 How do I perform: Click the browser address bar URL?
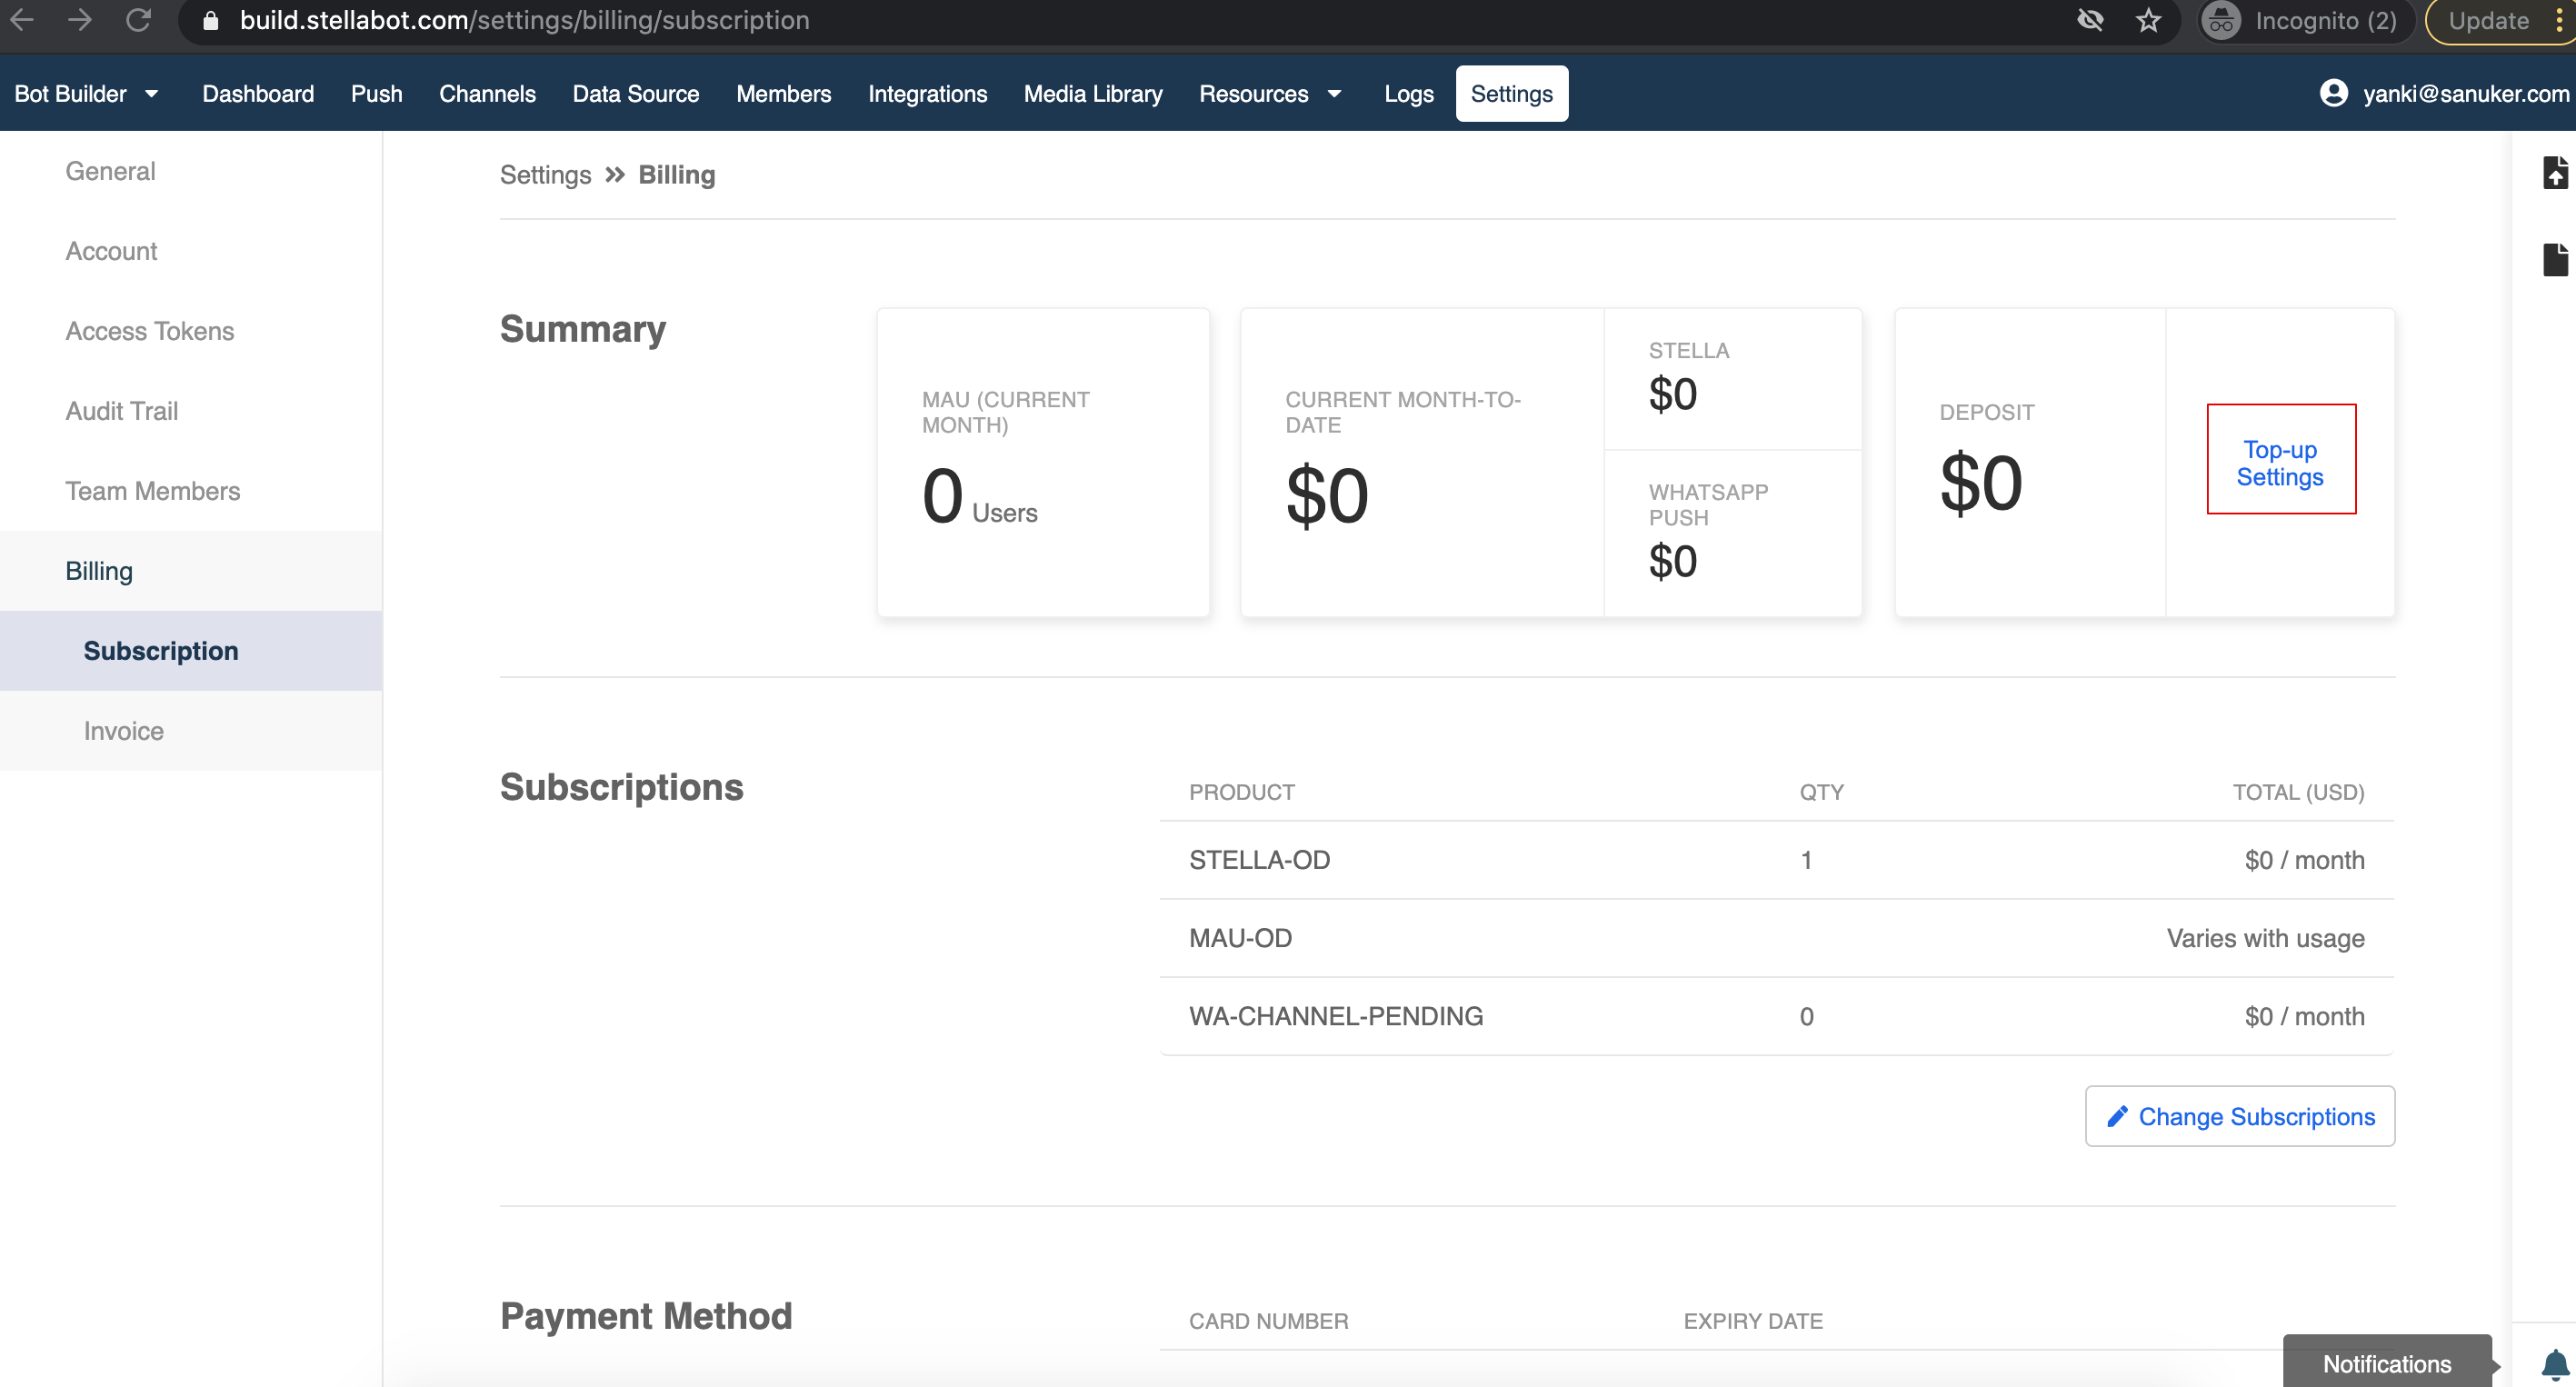(x=524, y=20)
